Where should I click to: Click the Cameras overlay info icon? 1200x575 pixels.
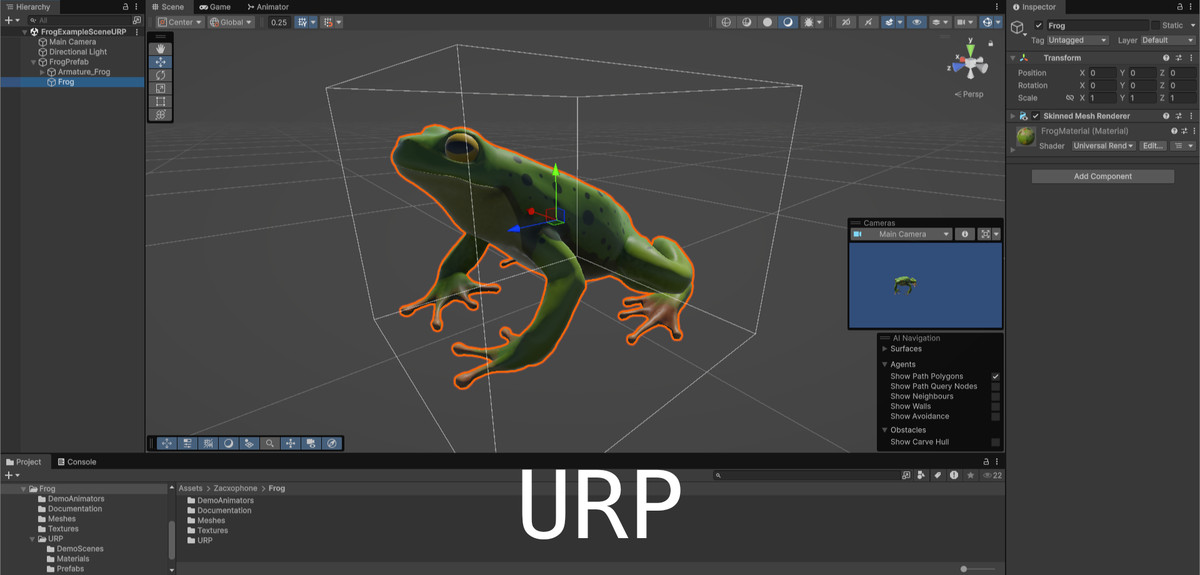click(965, 234)
